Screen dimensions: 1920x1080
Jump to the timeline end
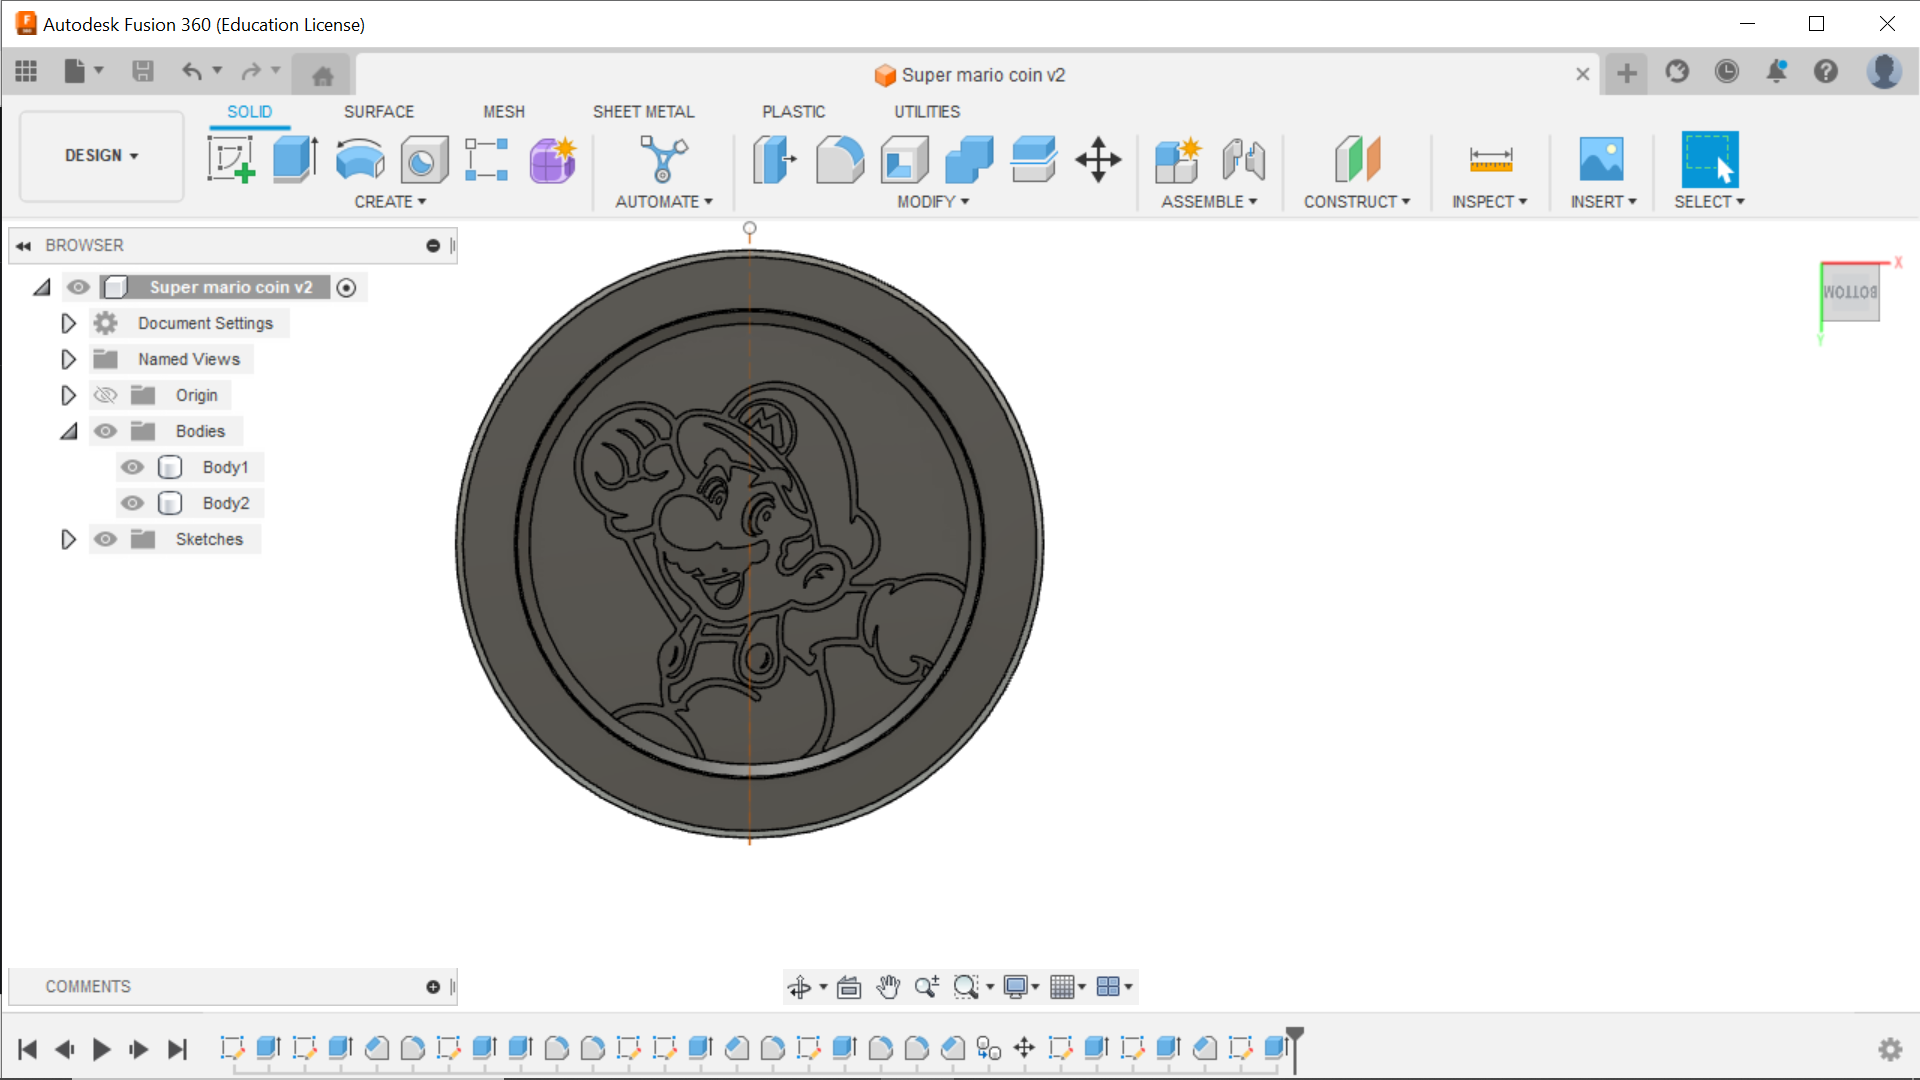(177, 1049)
